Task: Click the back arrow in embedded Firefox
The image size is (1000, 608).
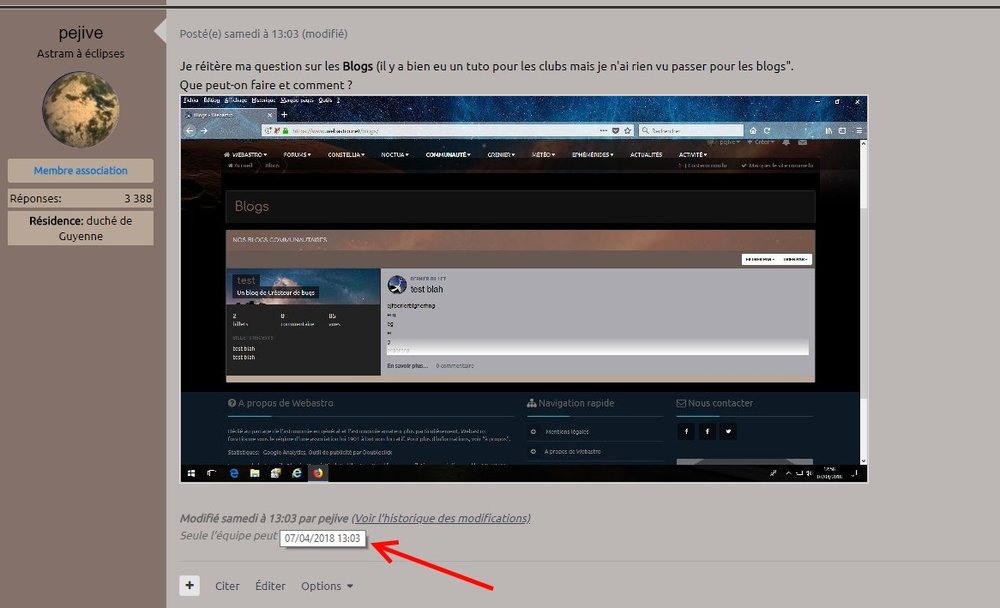Action: 190,130
